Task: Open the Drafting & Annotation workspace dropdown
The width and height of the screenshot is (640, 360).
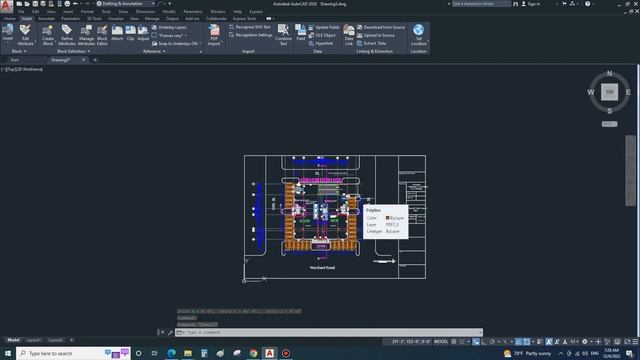Action: click(x=126, y=4)
